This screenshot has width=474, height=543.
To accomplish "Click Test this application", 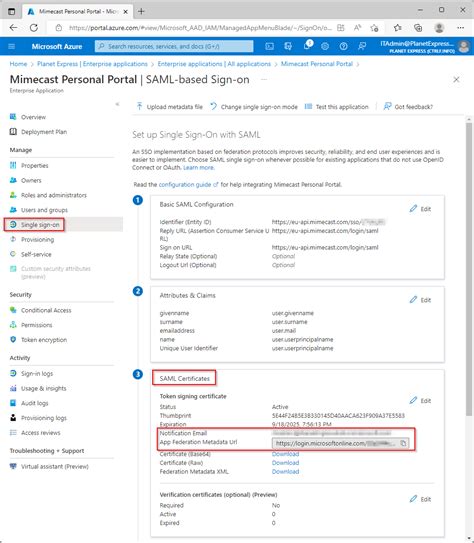I will (x=337, y=107).
